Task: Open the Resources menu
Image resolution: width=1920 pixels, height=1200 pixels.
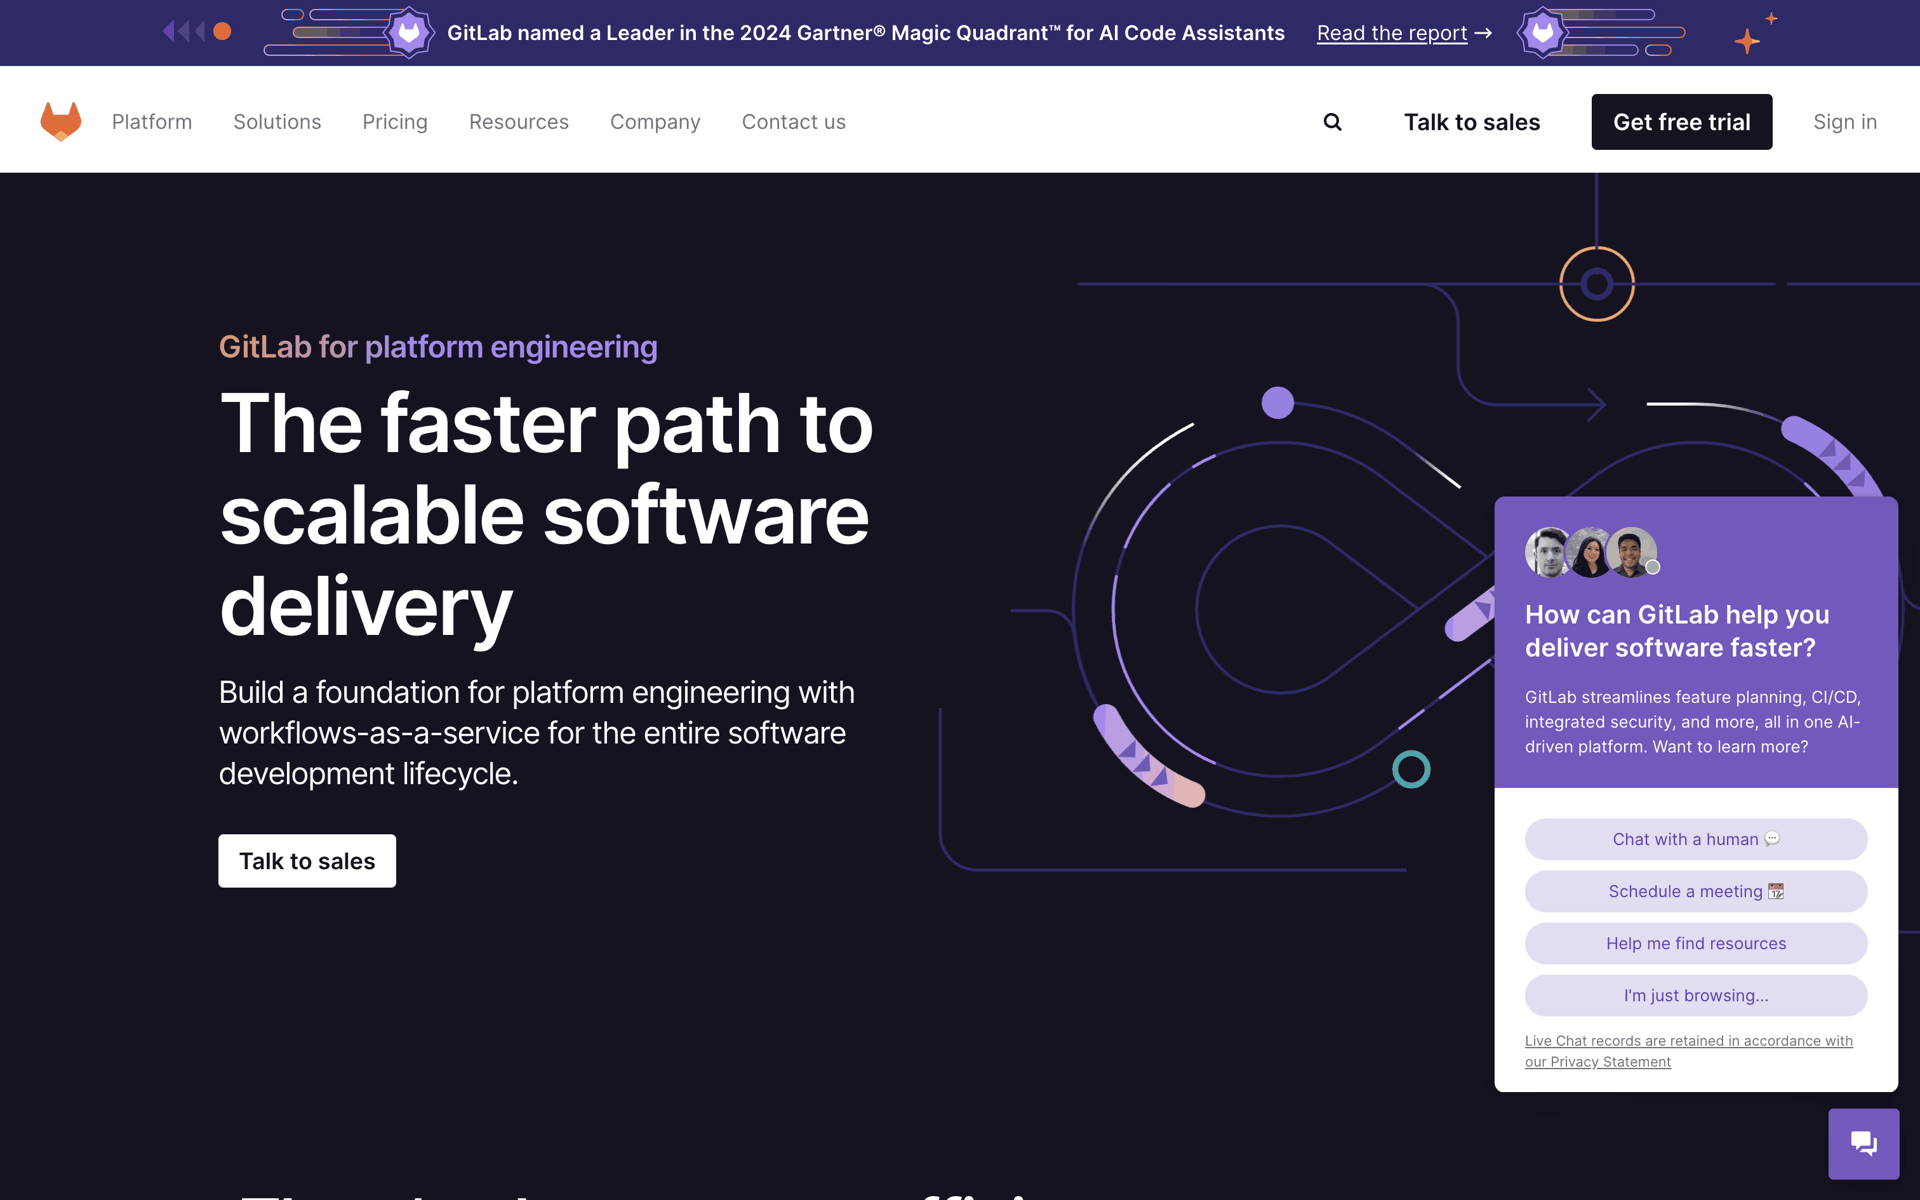Action: [519, 122]
